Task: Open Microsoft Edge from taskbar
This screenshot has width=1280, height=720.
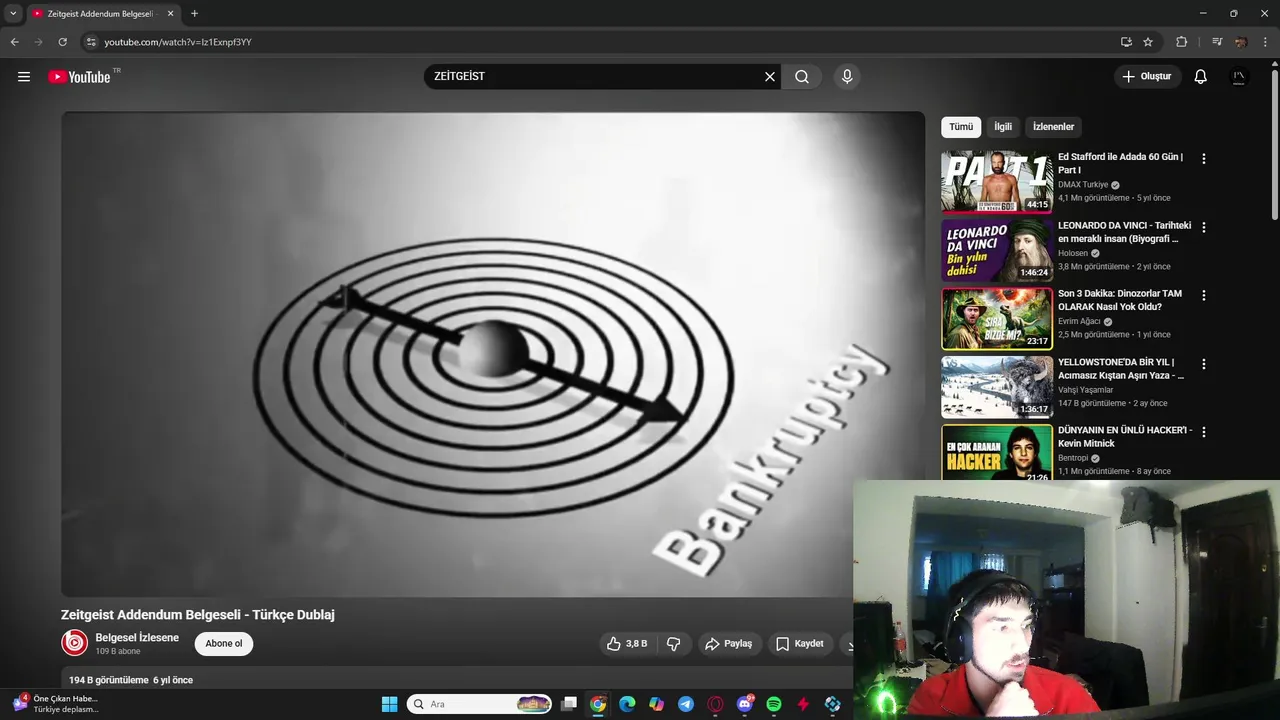Action: pyautogui.click(x=627, y=704)
